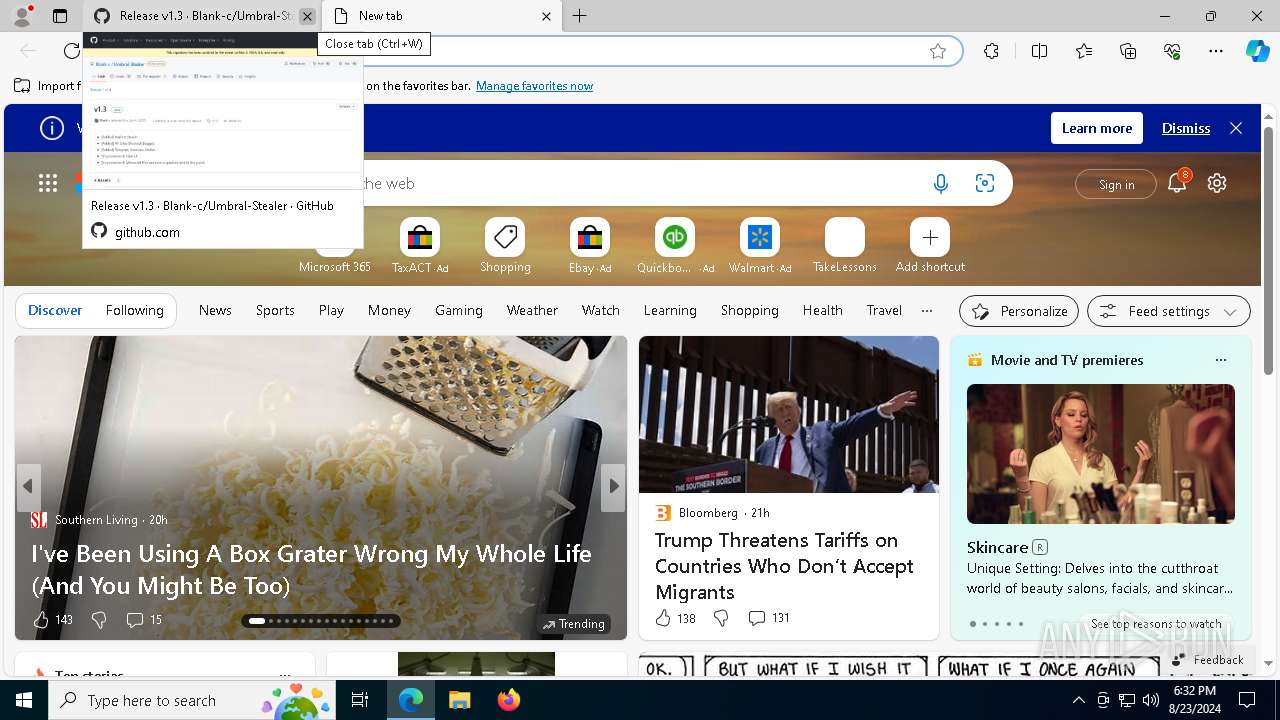Go to the previous carousel story
The image size is (1280, 720).
coord(28,486)
